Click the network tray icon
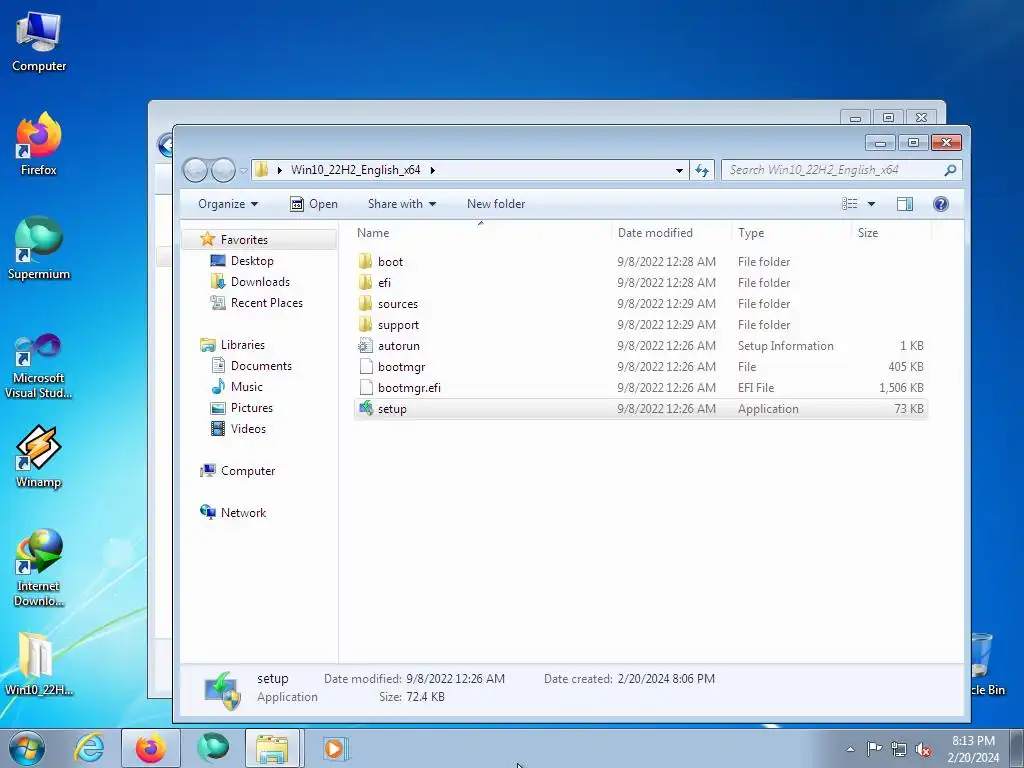The image size is (1024, 768). click(899, 748)
